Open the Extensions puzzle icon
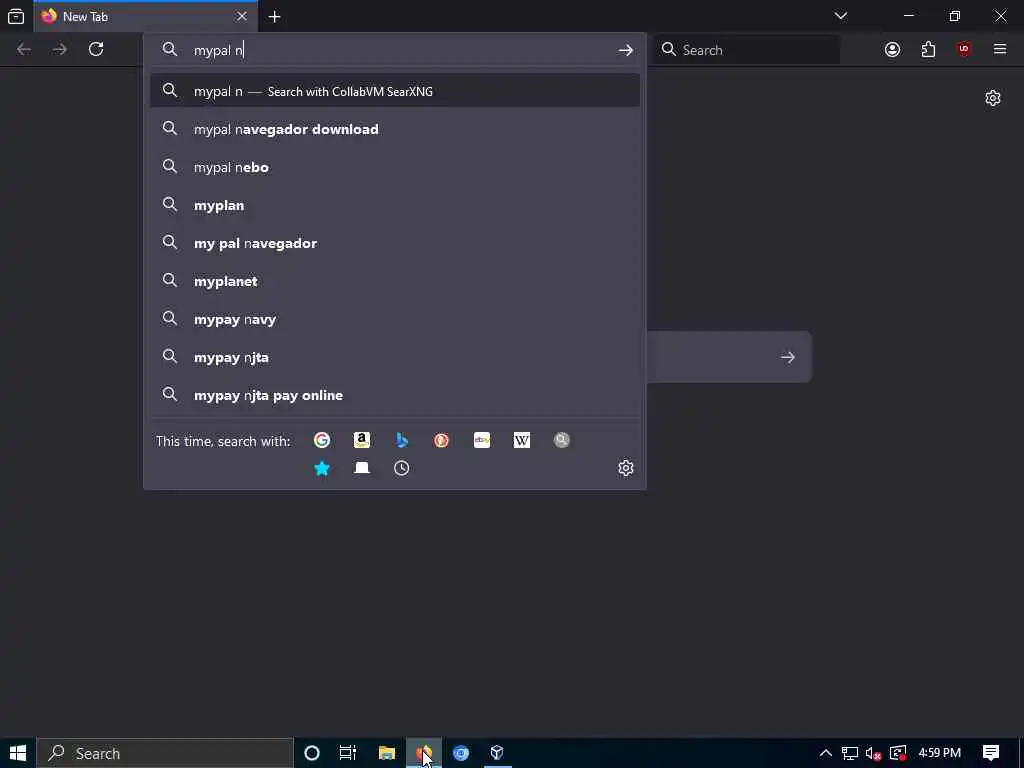Image resolution: width=1024 pixels, height=768 pixels. [x=928, y=49]
